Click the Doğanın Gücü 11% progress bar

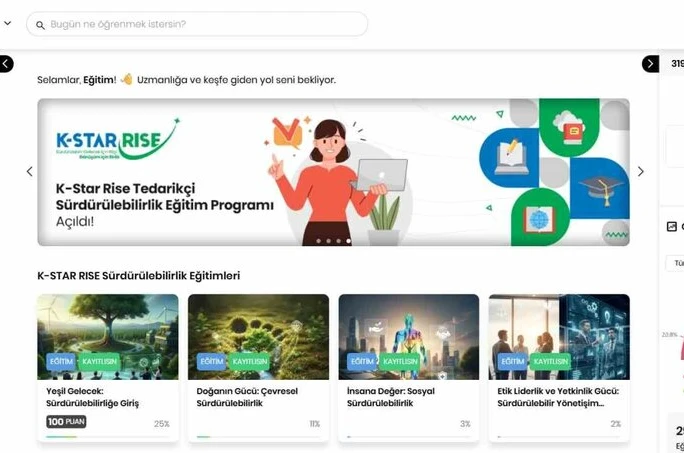click(x=258, y=437)
